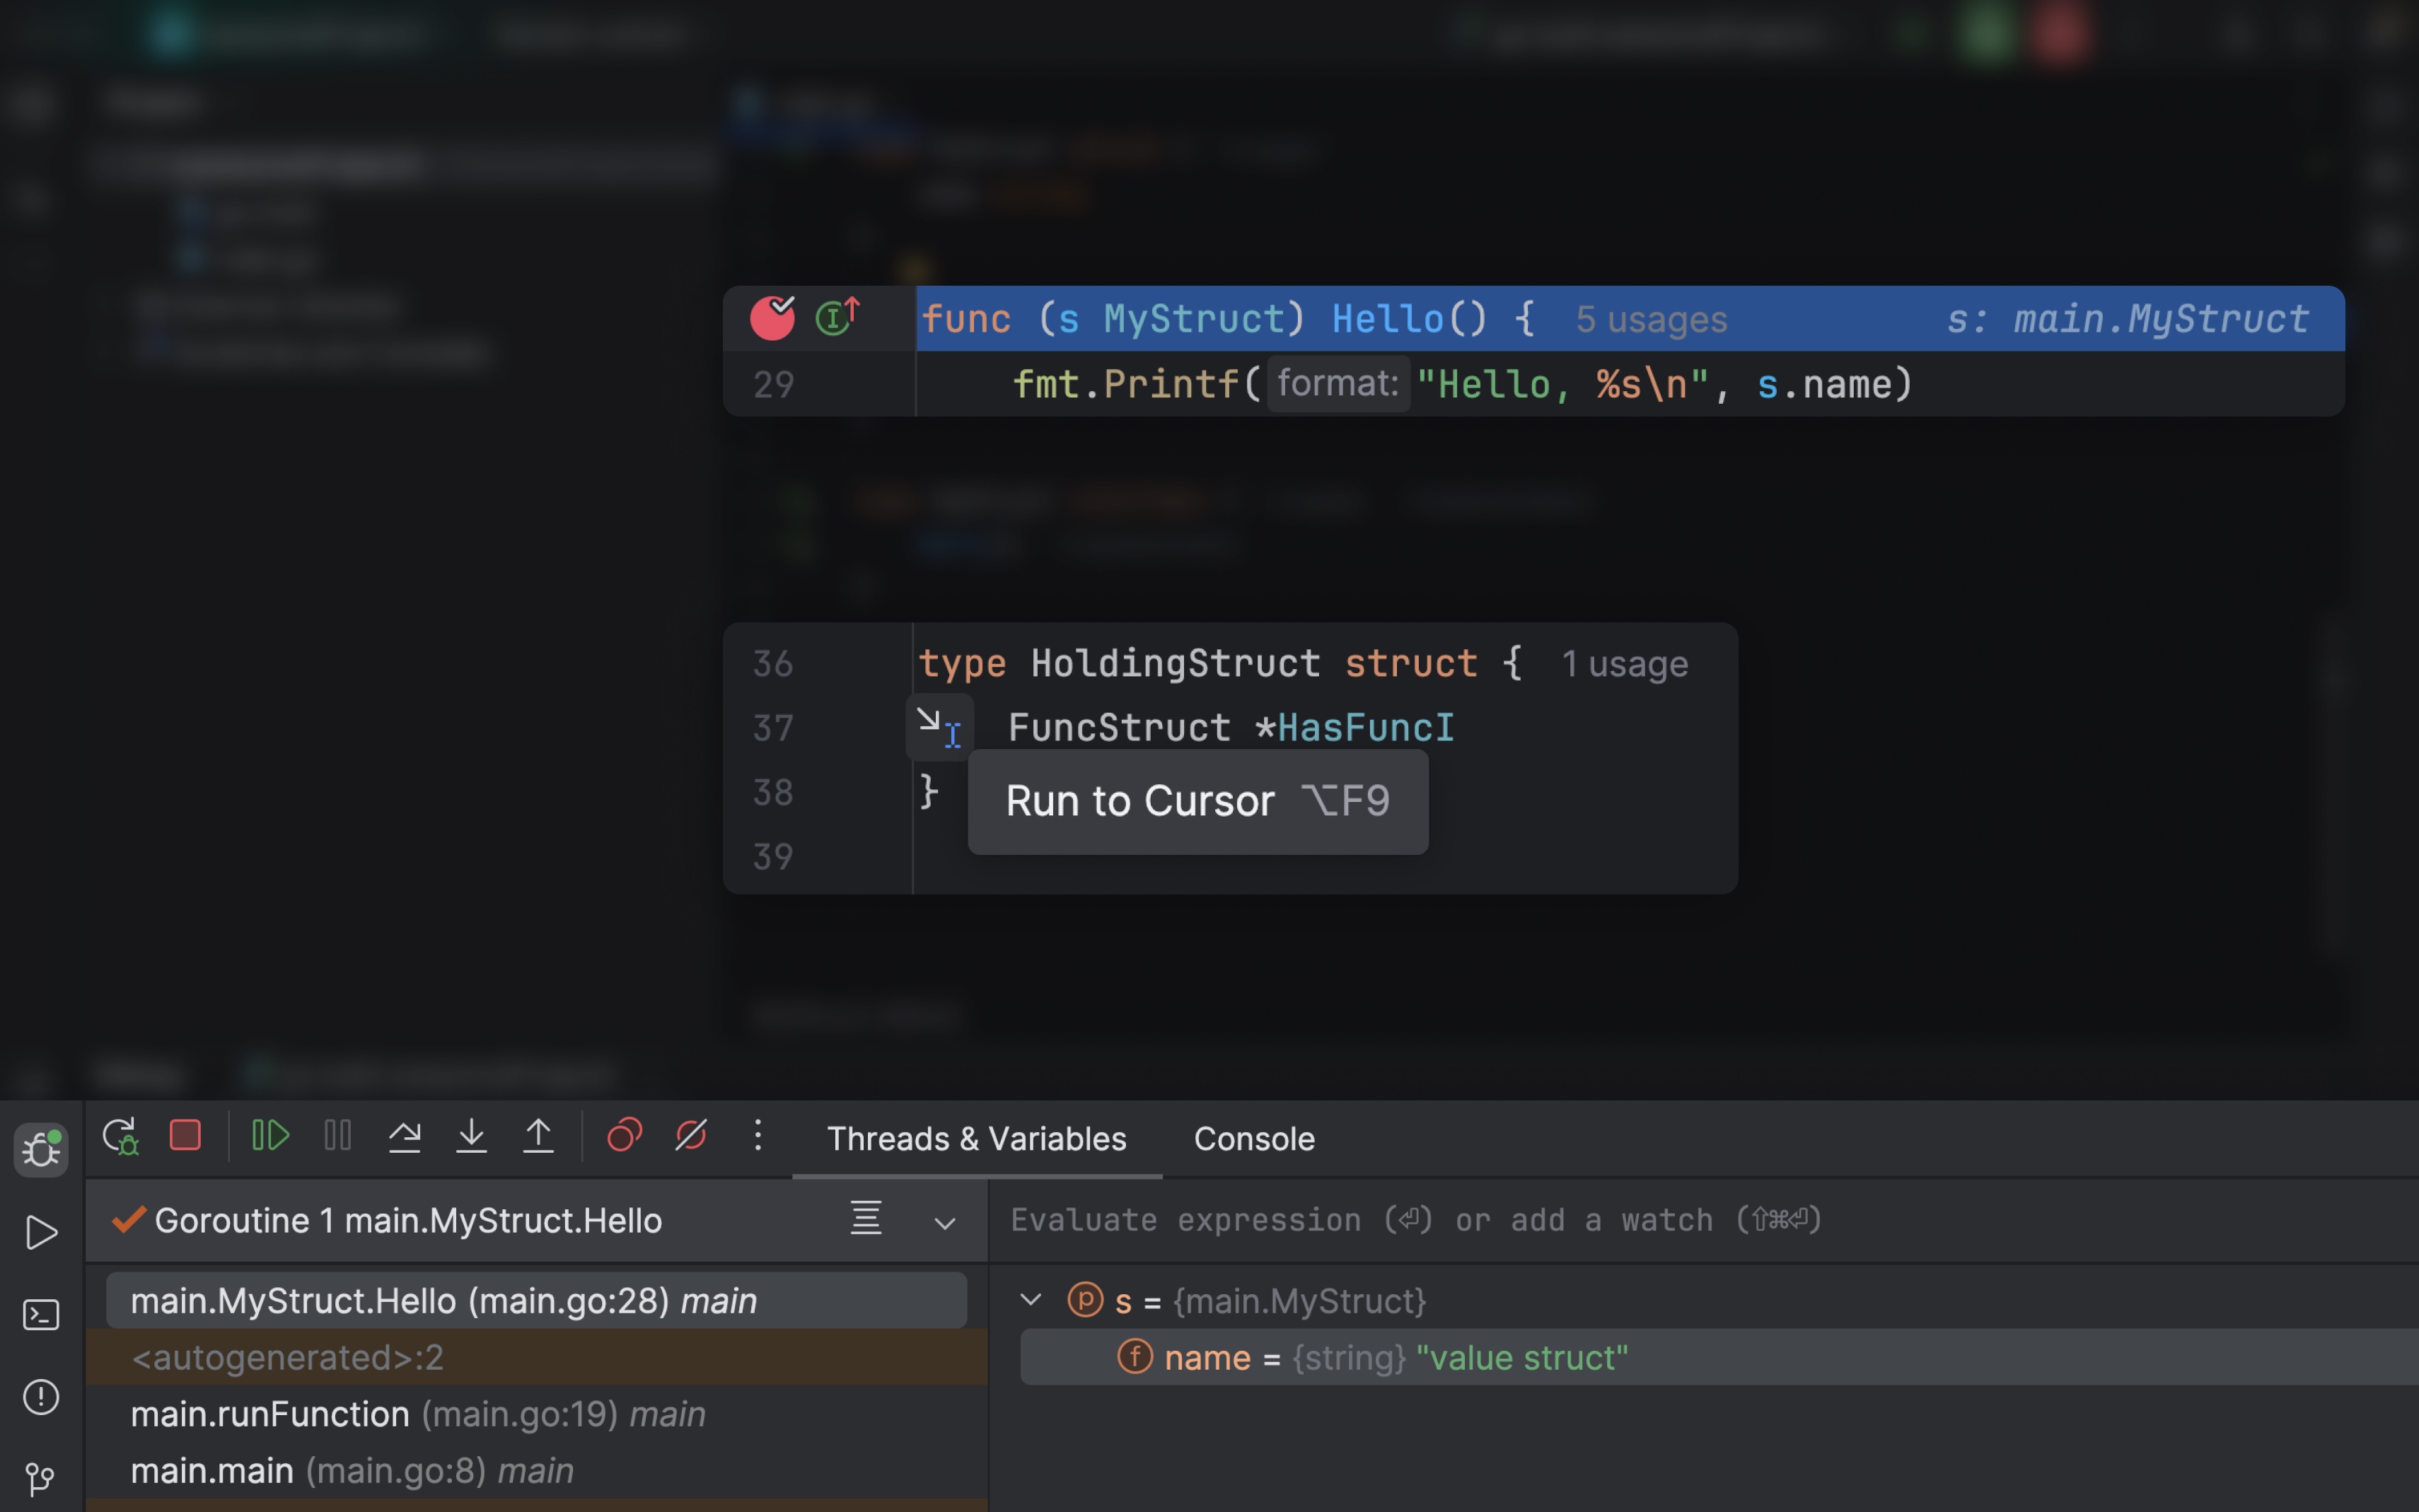Screen dimensions: 2419x1512
Task: Click the Step Out icon
Action: point(538,1136)
